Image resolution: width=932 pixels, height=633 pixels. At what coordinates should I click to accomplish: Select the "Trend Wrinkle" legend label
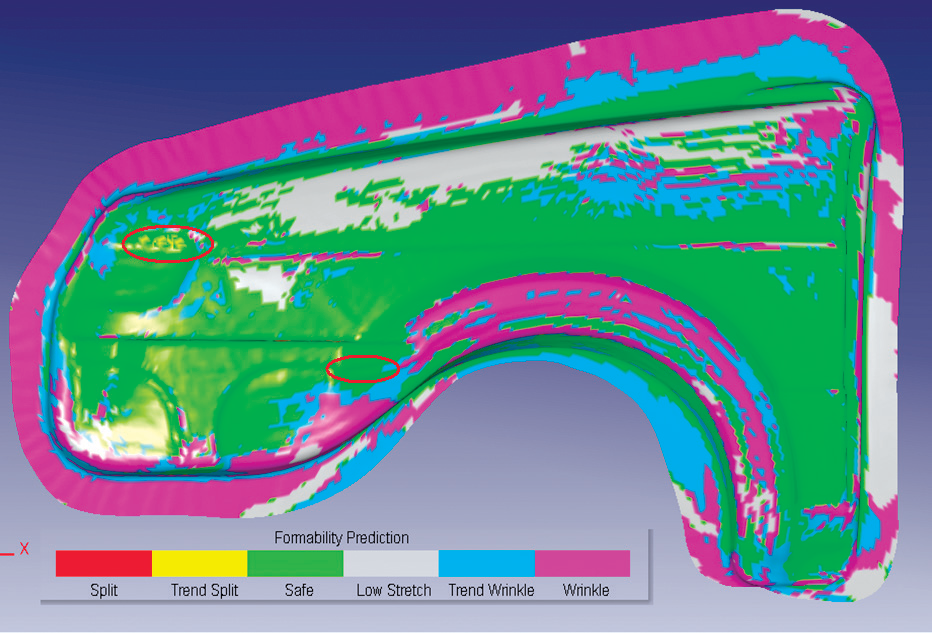coord(490,591)
